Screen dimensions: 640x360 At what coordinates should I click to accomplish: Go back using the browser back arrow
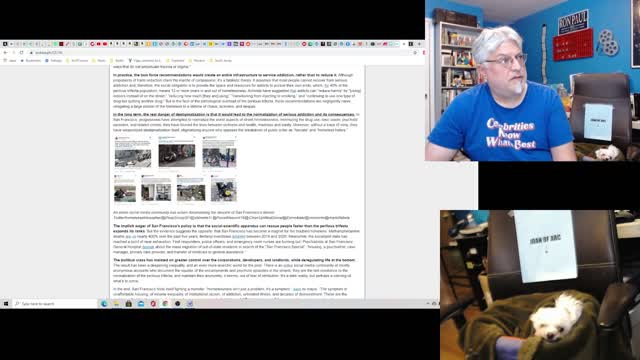[5, 53]
